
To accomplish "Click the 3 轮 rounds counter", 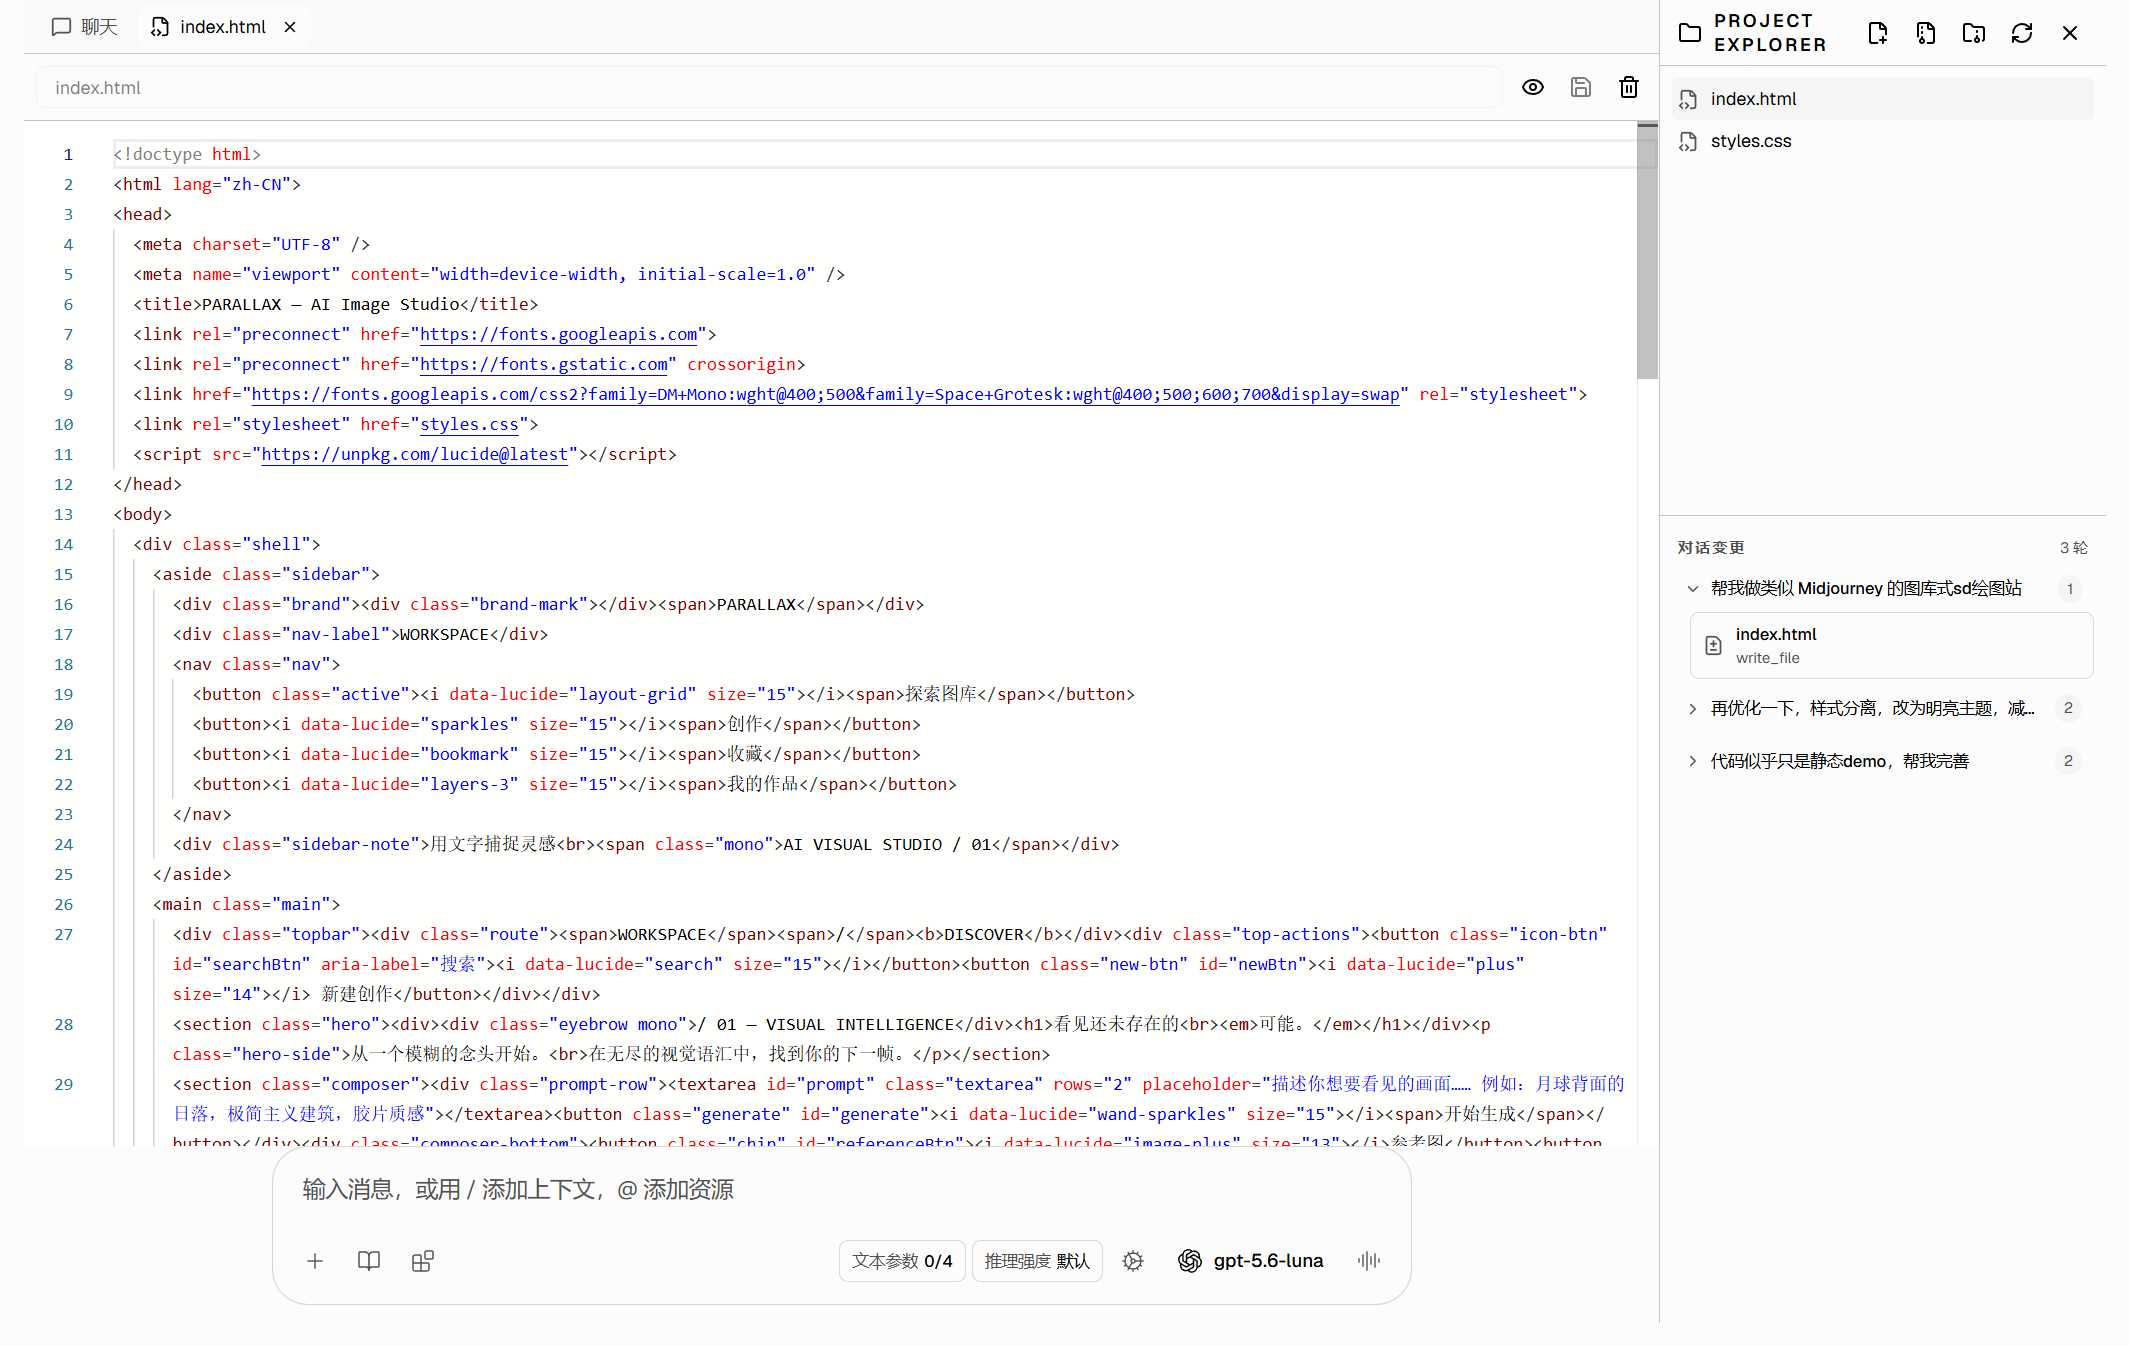I will click(2074, 548).
